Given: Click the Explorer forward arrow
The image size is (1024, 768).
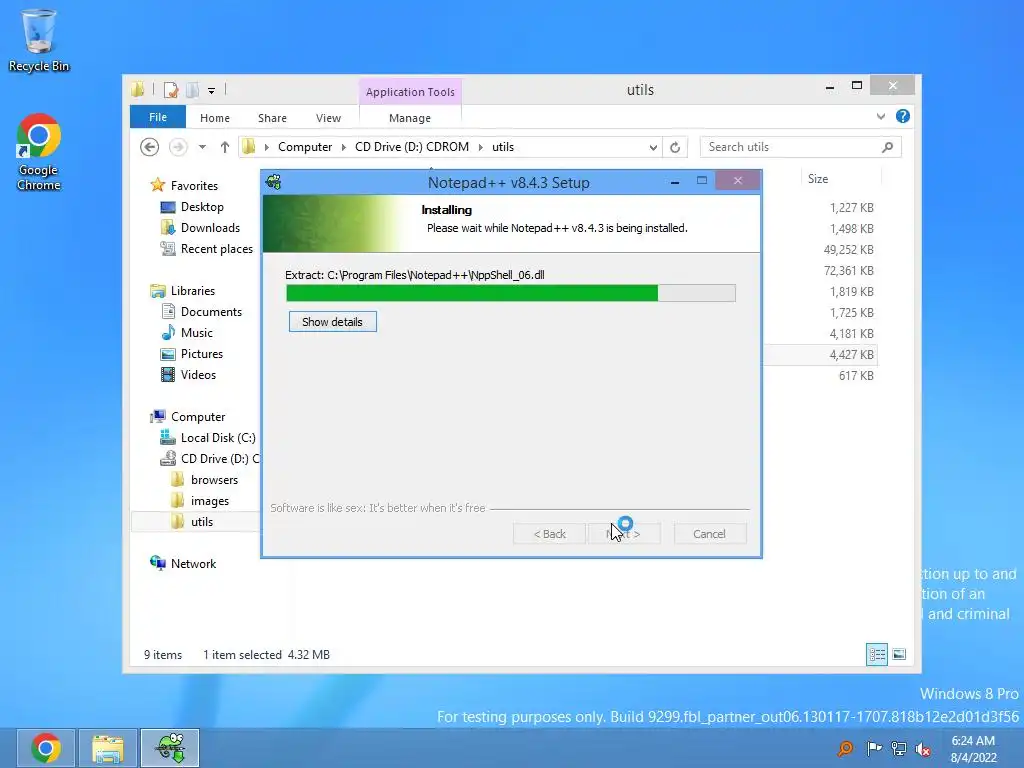Looking at the screenshot, I should pyautogui.click(x=178, y=147).
